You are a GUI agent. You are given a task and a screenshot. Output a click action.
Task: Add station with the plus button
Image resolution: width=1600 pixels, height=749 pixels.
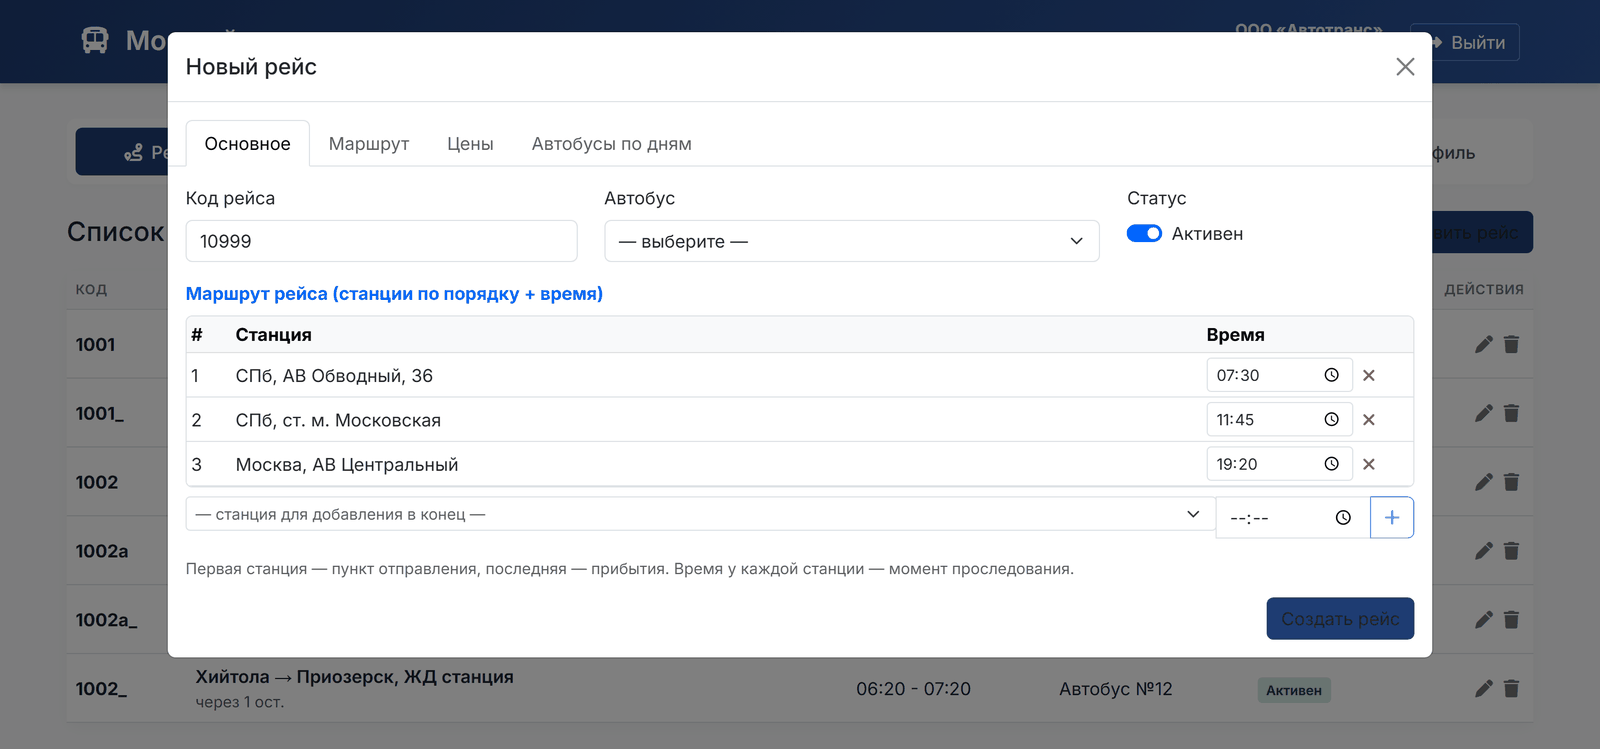(x=1392, y=518)
